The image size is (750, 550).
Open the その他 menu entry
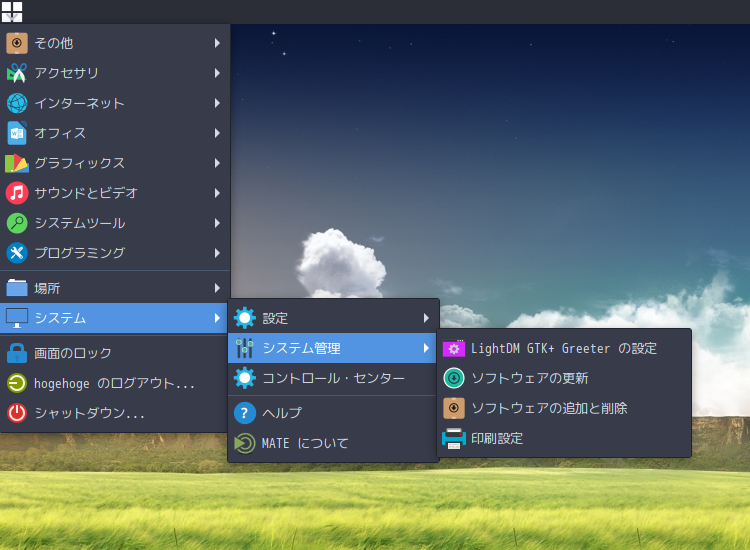click(115, 43)
